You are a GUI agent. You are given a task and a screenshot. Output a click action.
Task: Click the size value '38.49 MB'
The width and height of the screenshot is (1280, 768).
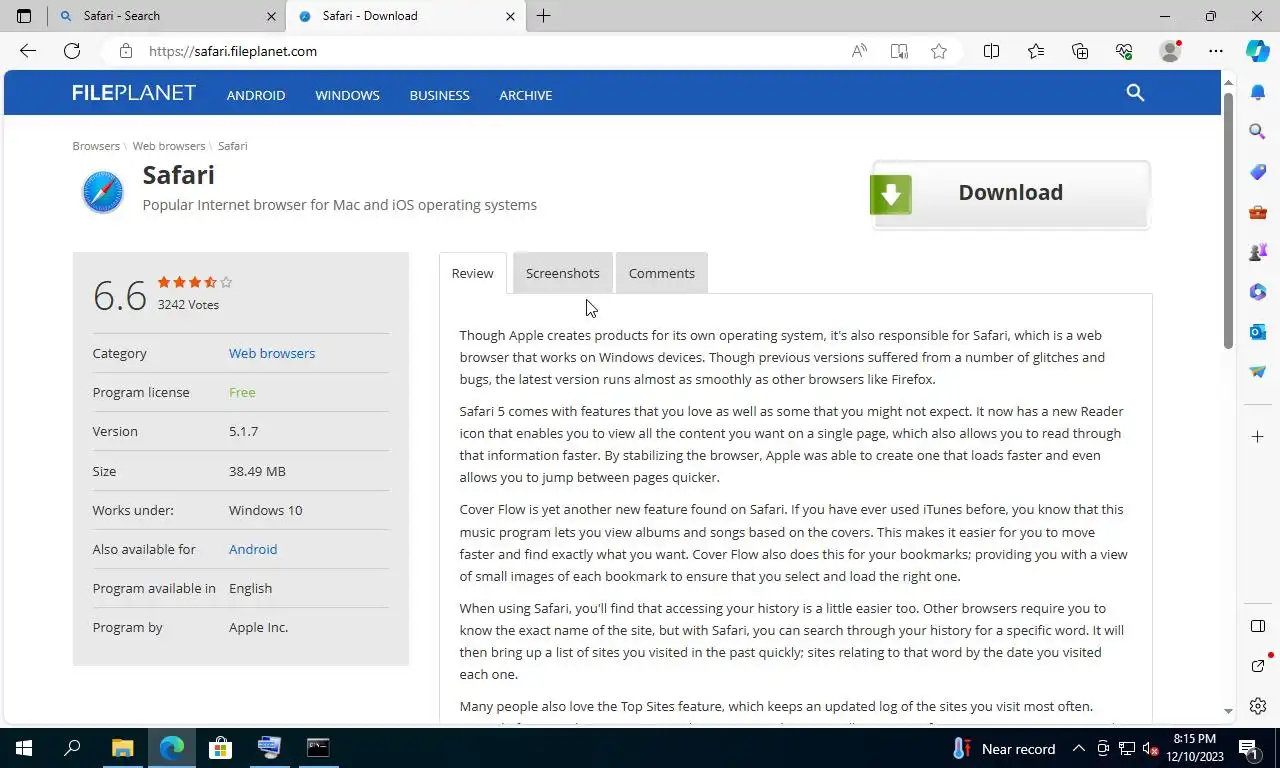(x=257, y=471)
